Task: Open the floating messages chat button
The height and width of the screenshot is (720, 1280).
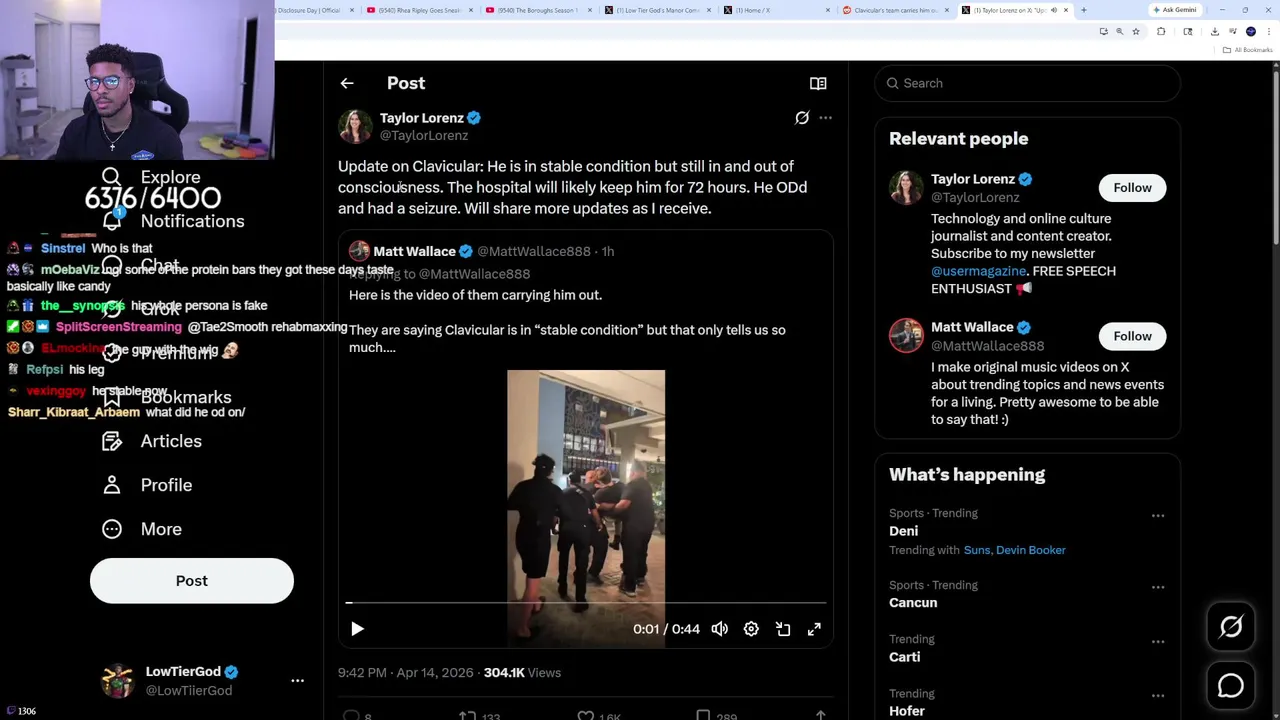Action: (1231, 686)
